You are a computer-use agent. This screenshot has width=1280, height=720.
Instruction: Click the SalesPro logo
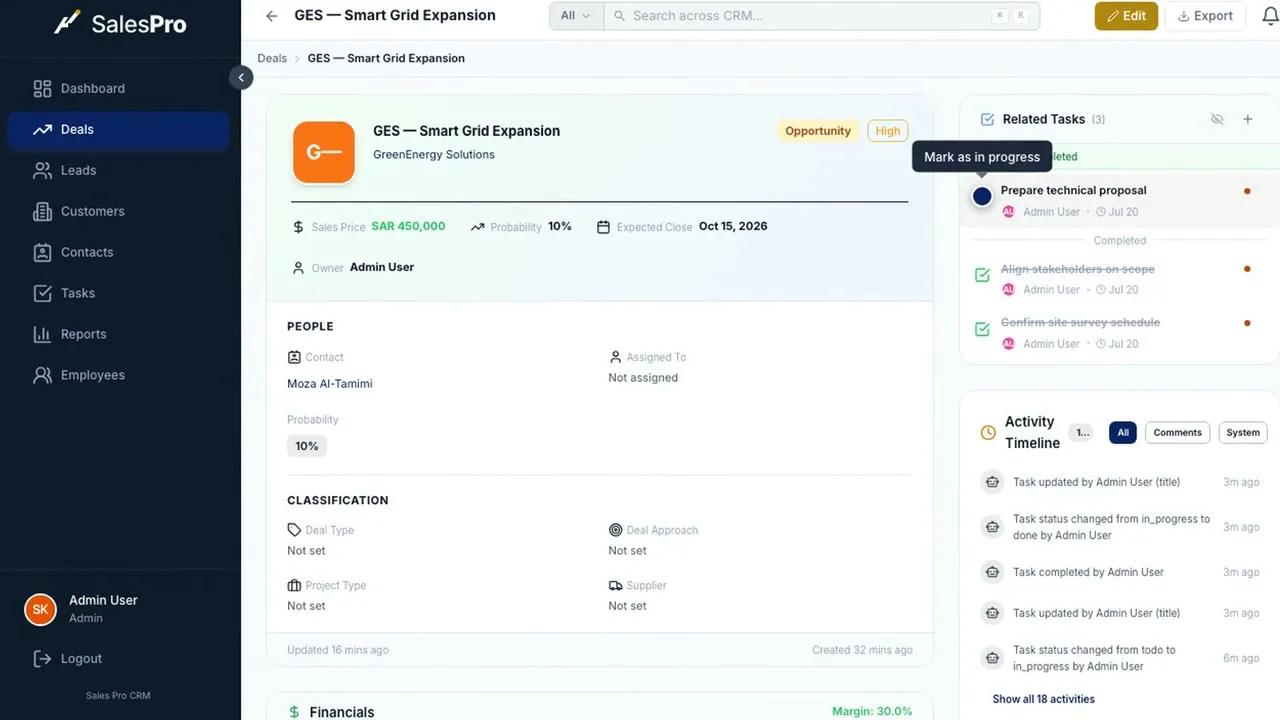[121, 23]
